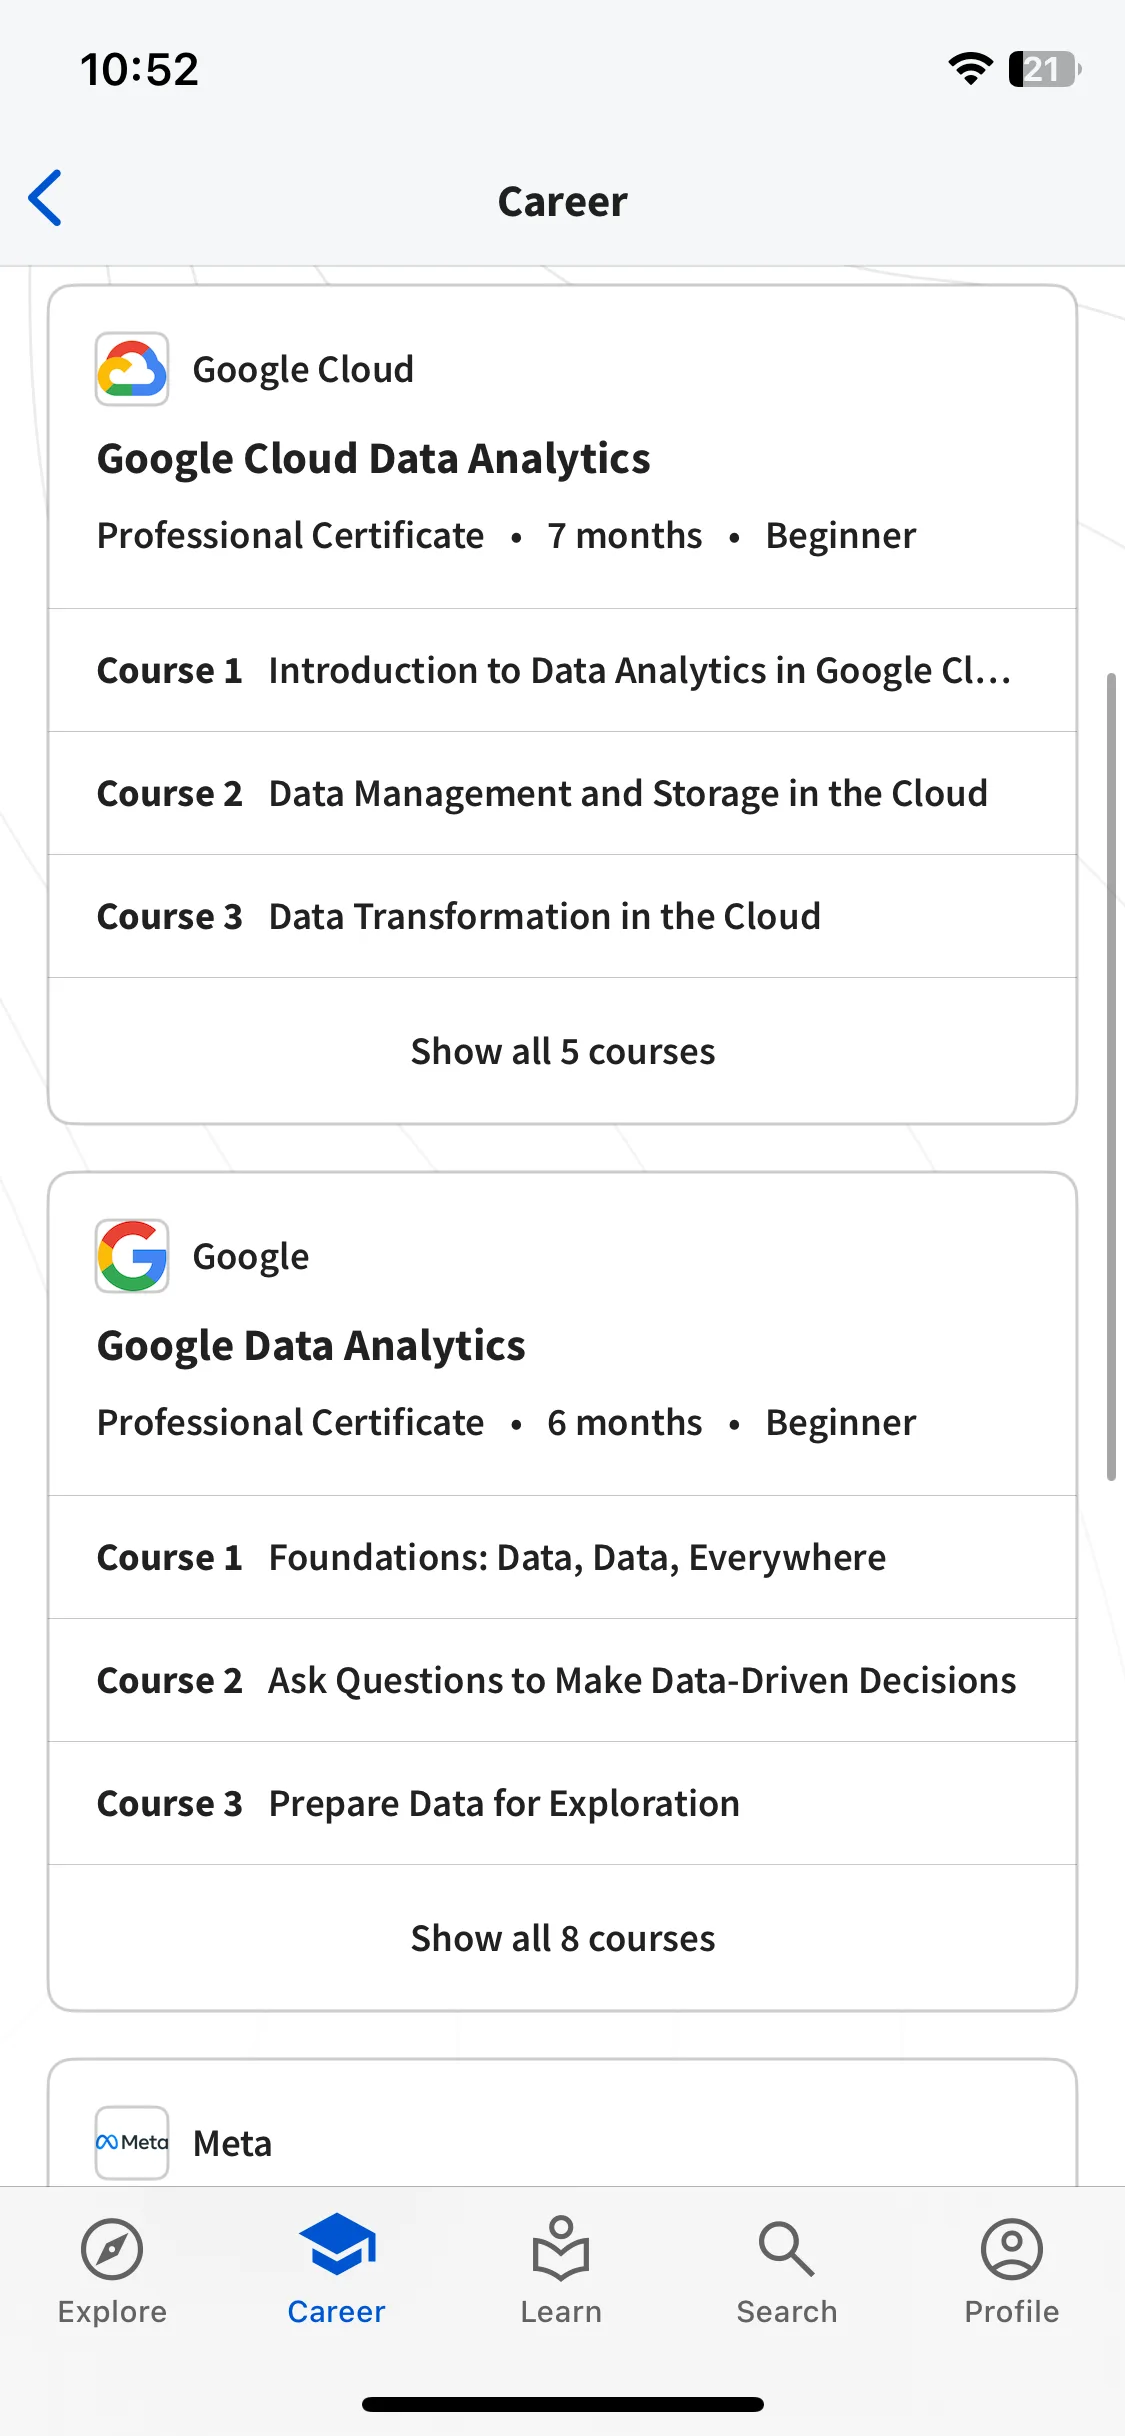Open Google Cloud Data Analytics certificate title
The image size is (1125, 2436).
click(374, 459)
